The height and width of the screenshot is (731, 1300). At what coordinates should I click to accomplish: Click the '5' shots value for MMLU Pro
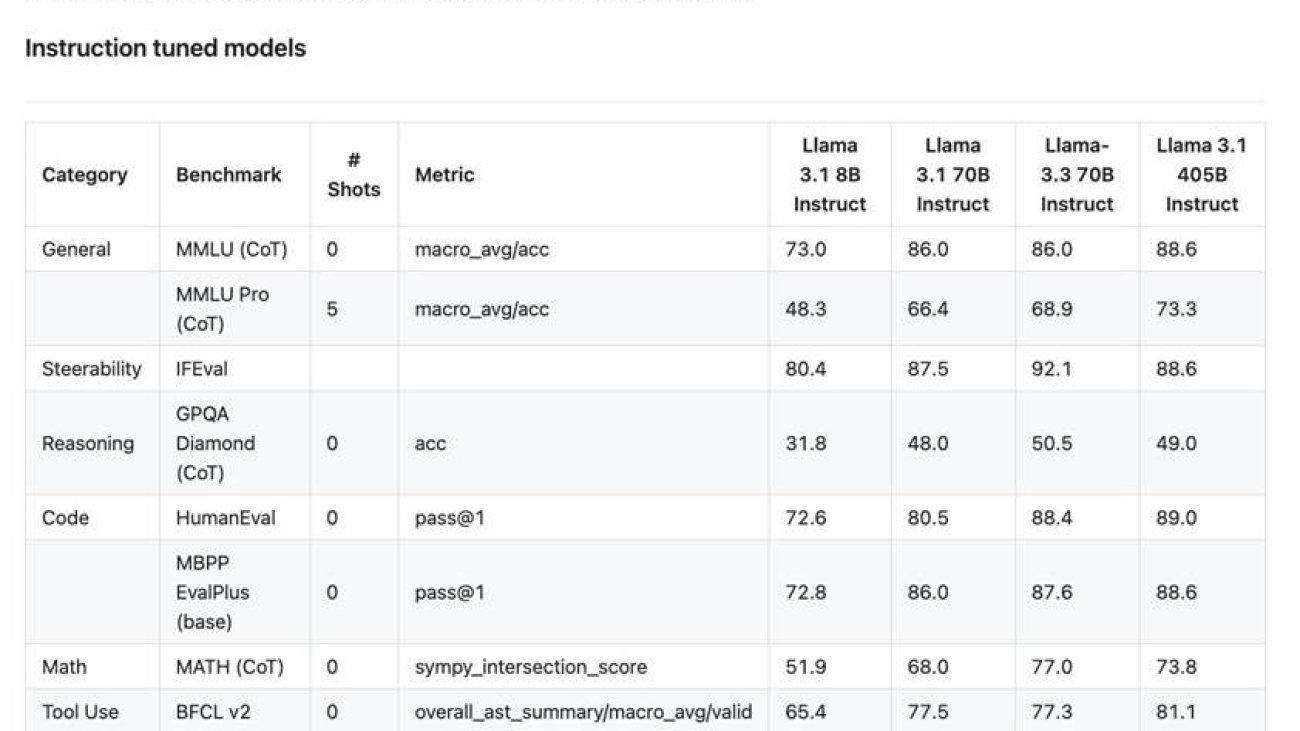[332, 309]
